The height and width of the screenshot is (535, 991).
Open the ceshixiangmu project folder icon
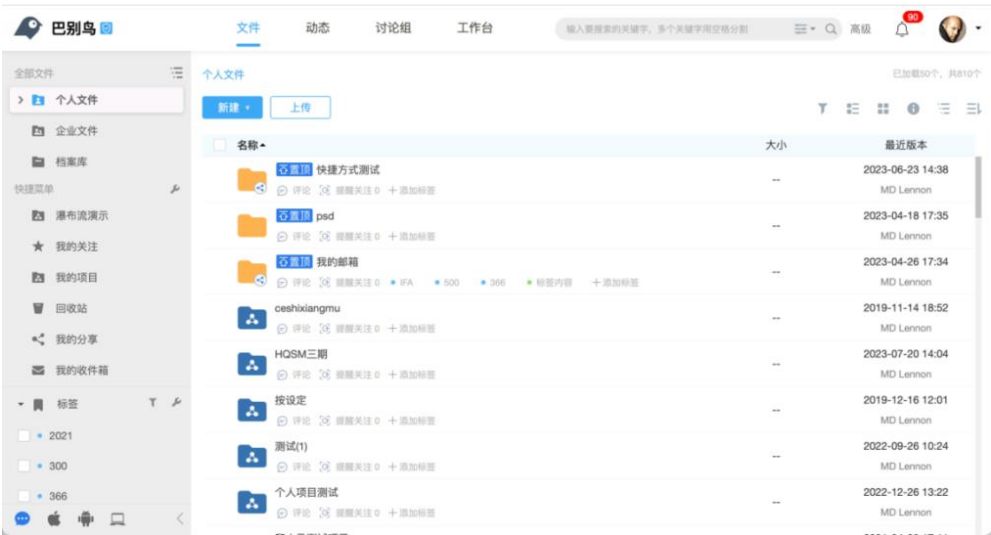(252, 317)
